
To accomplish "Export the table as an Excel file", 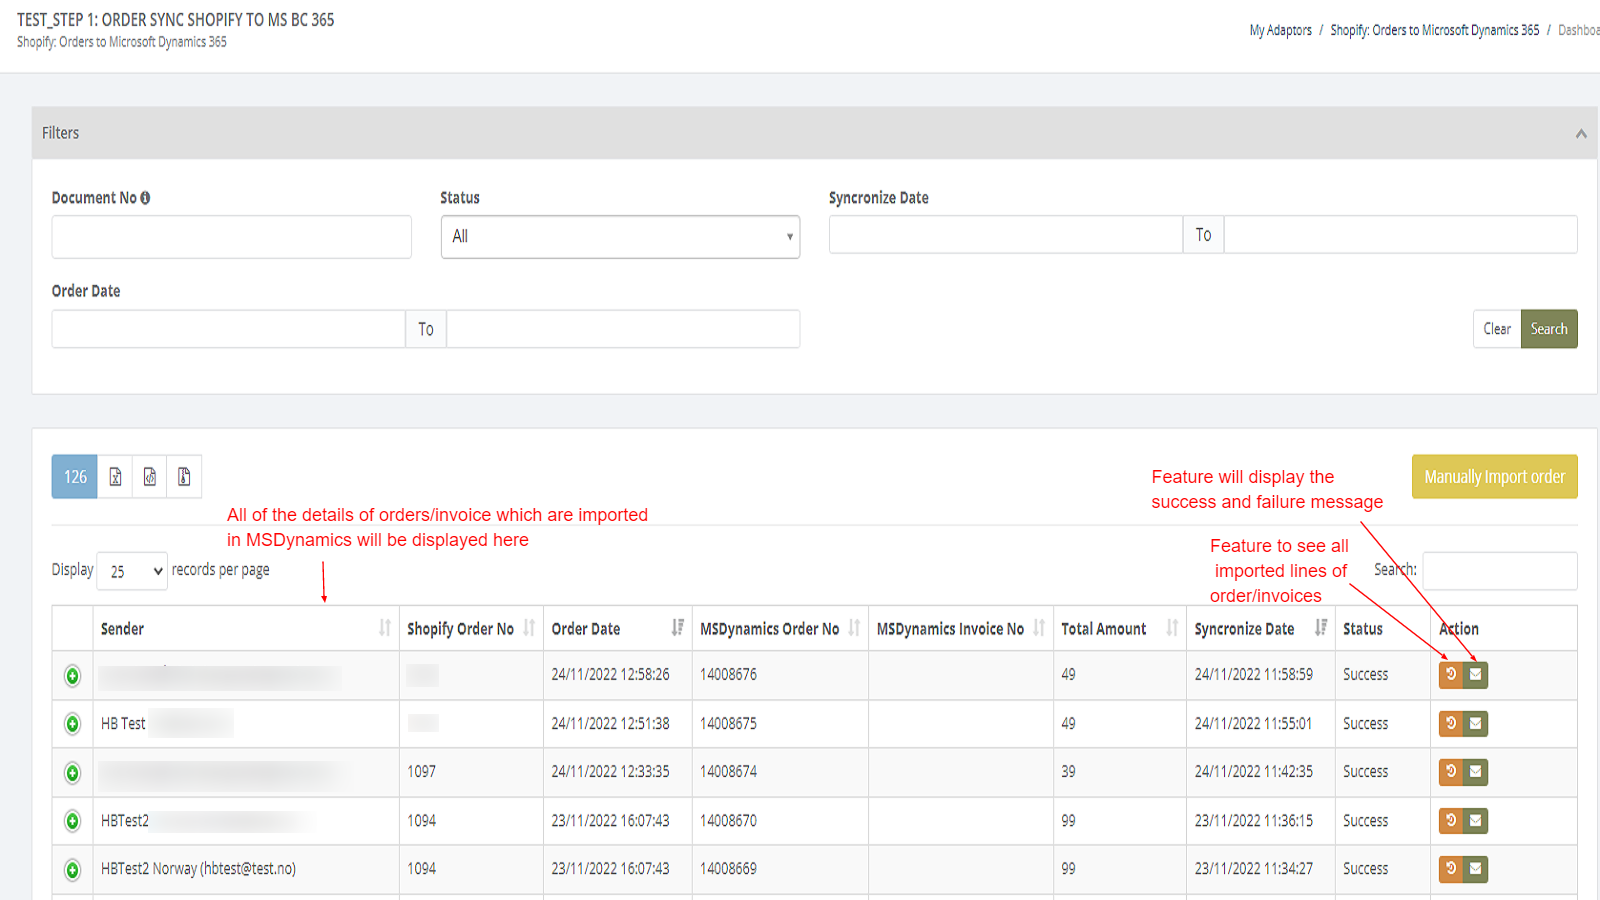I will pyautogui.click(x=115, y=477).
